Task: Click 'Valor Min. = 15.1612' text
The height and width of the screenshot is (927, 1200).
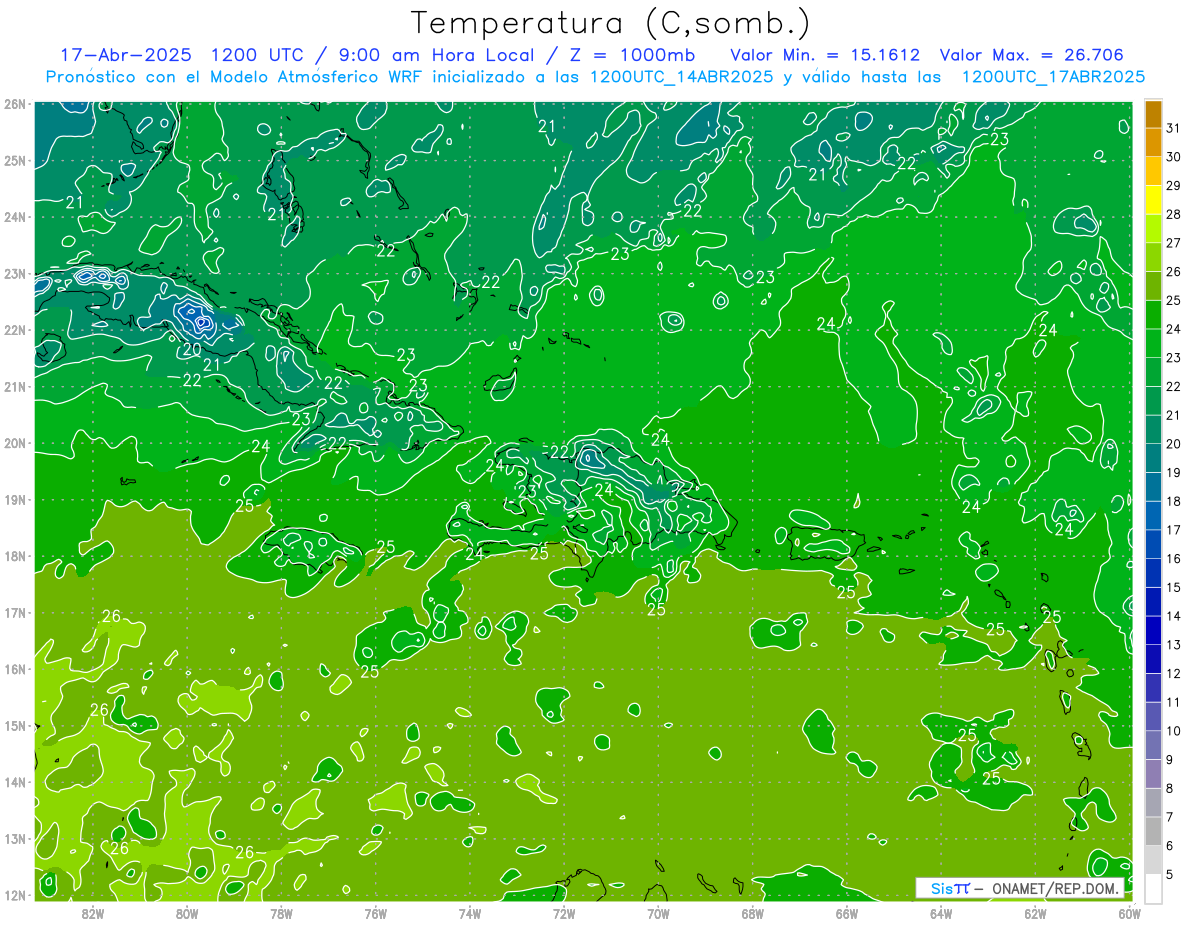Action: click(x=825, y=55)
